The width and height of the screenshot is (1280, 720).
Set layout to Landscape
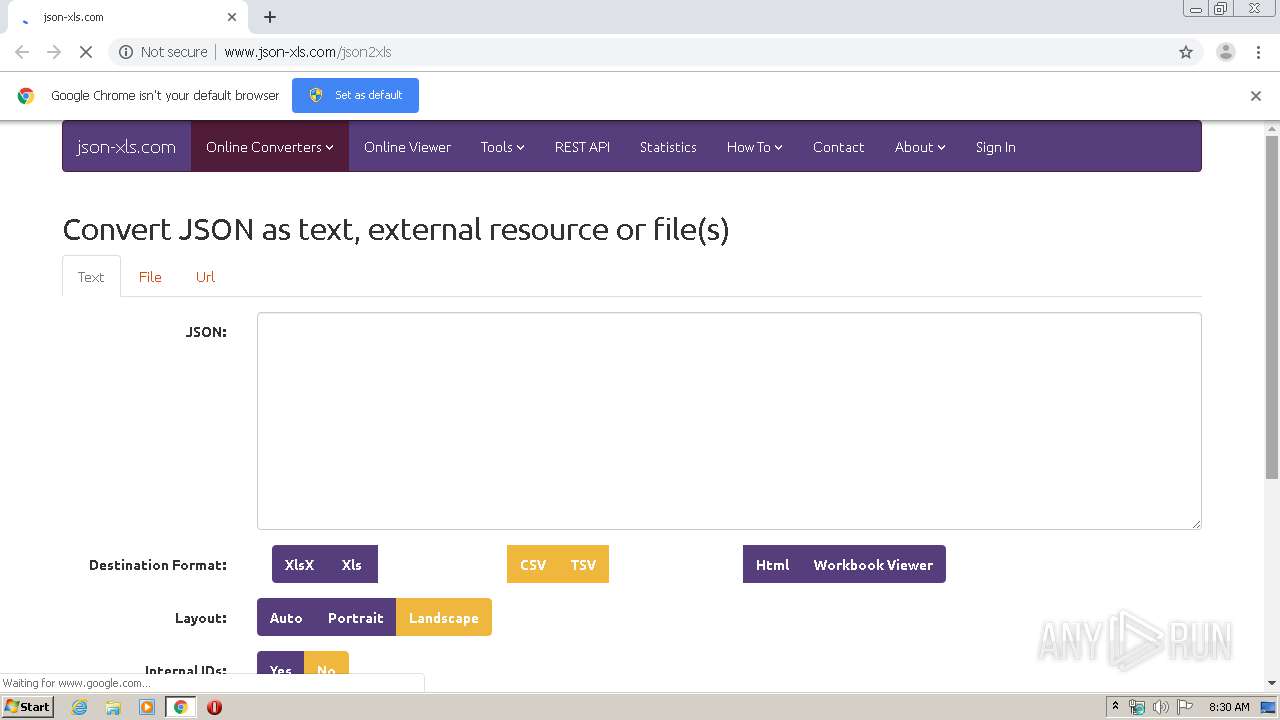[x=444, y=618]
